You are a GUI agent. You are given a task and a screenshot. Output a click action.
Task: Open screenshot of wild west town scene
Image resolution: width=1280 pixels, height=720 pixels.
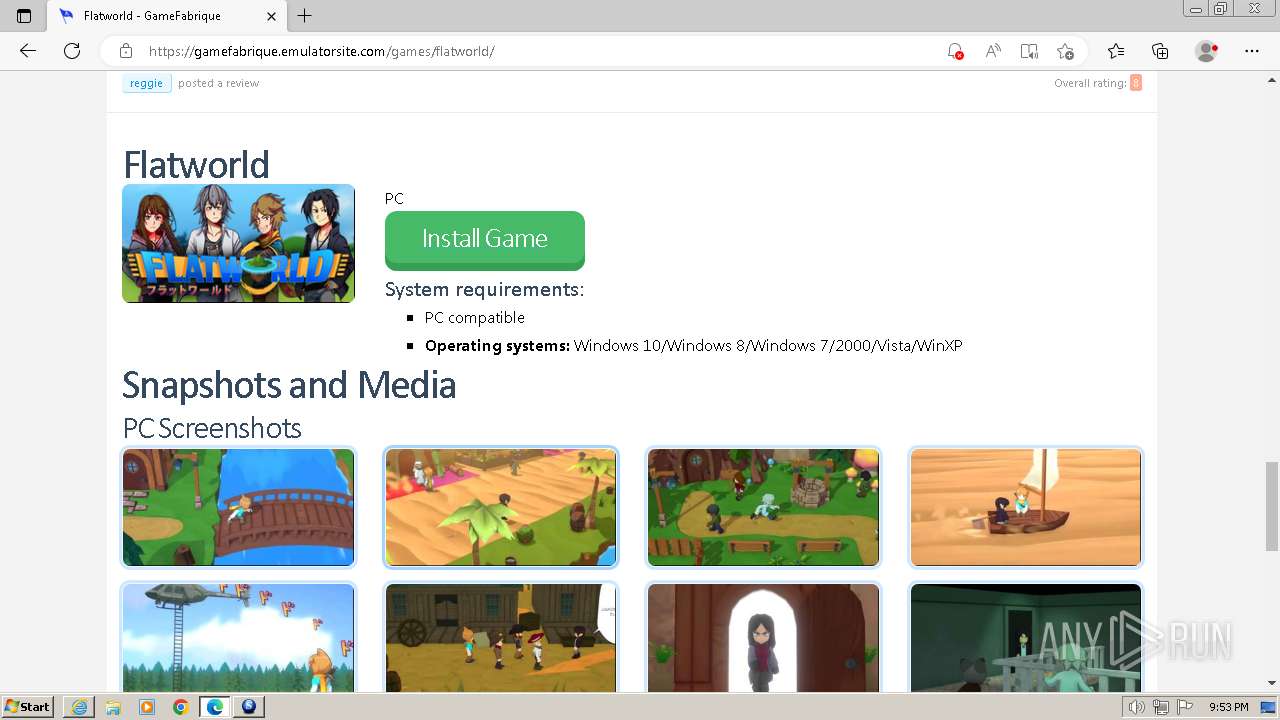pos(501,637)
